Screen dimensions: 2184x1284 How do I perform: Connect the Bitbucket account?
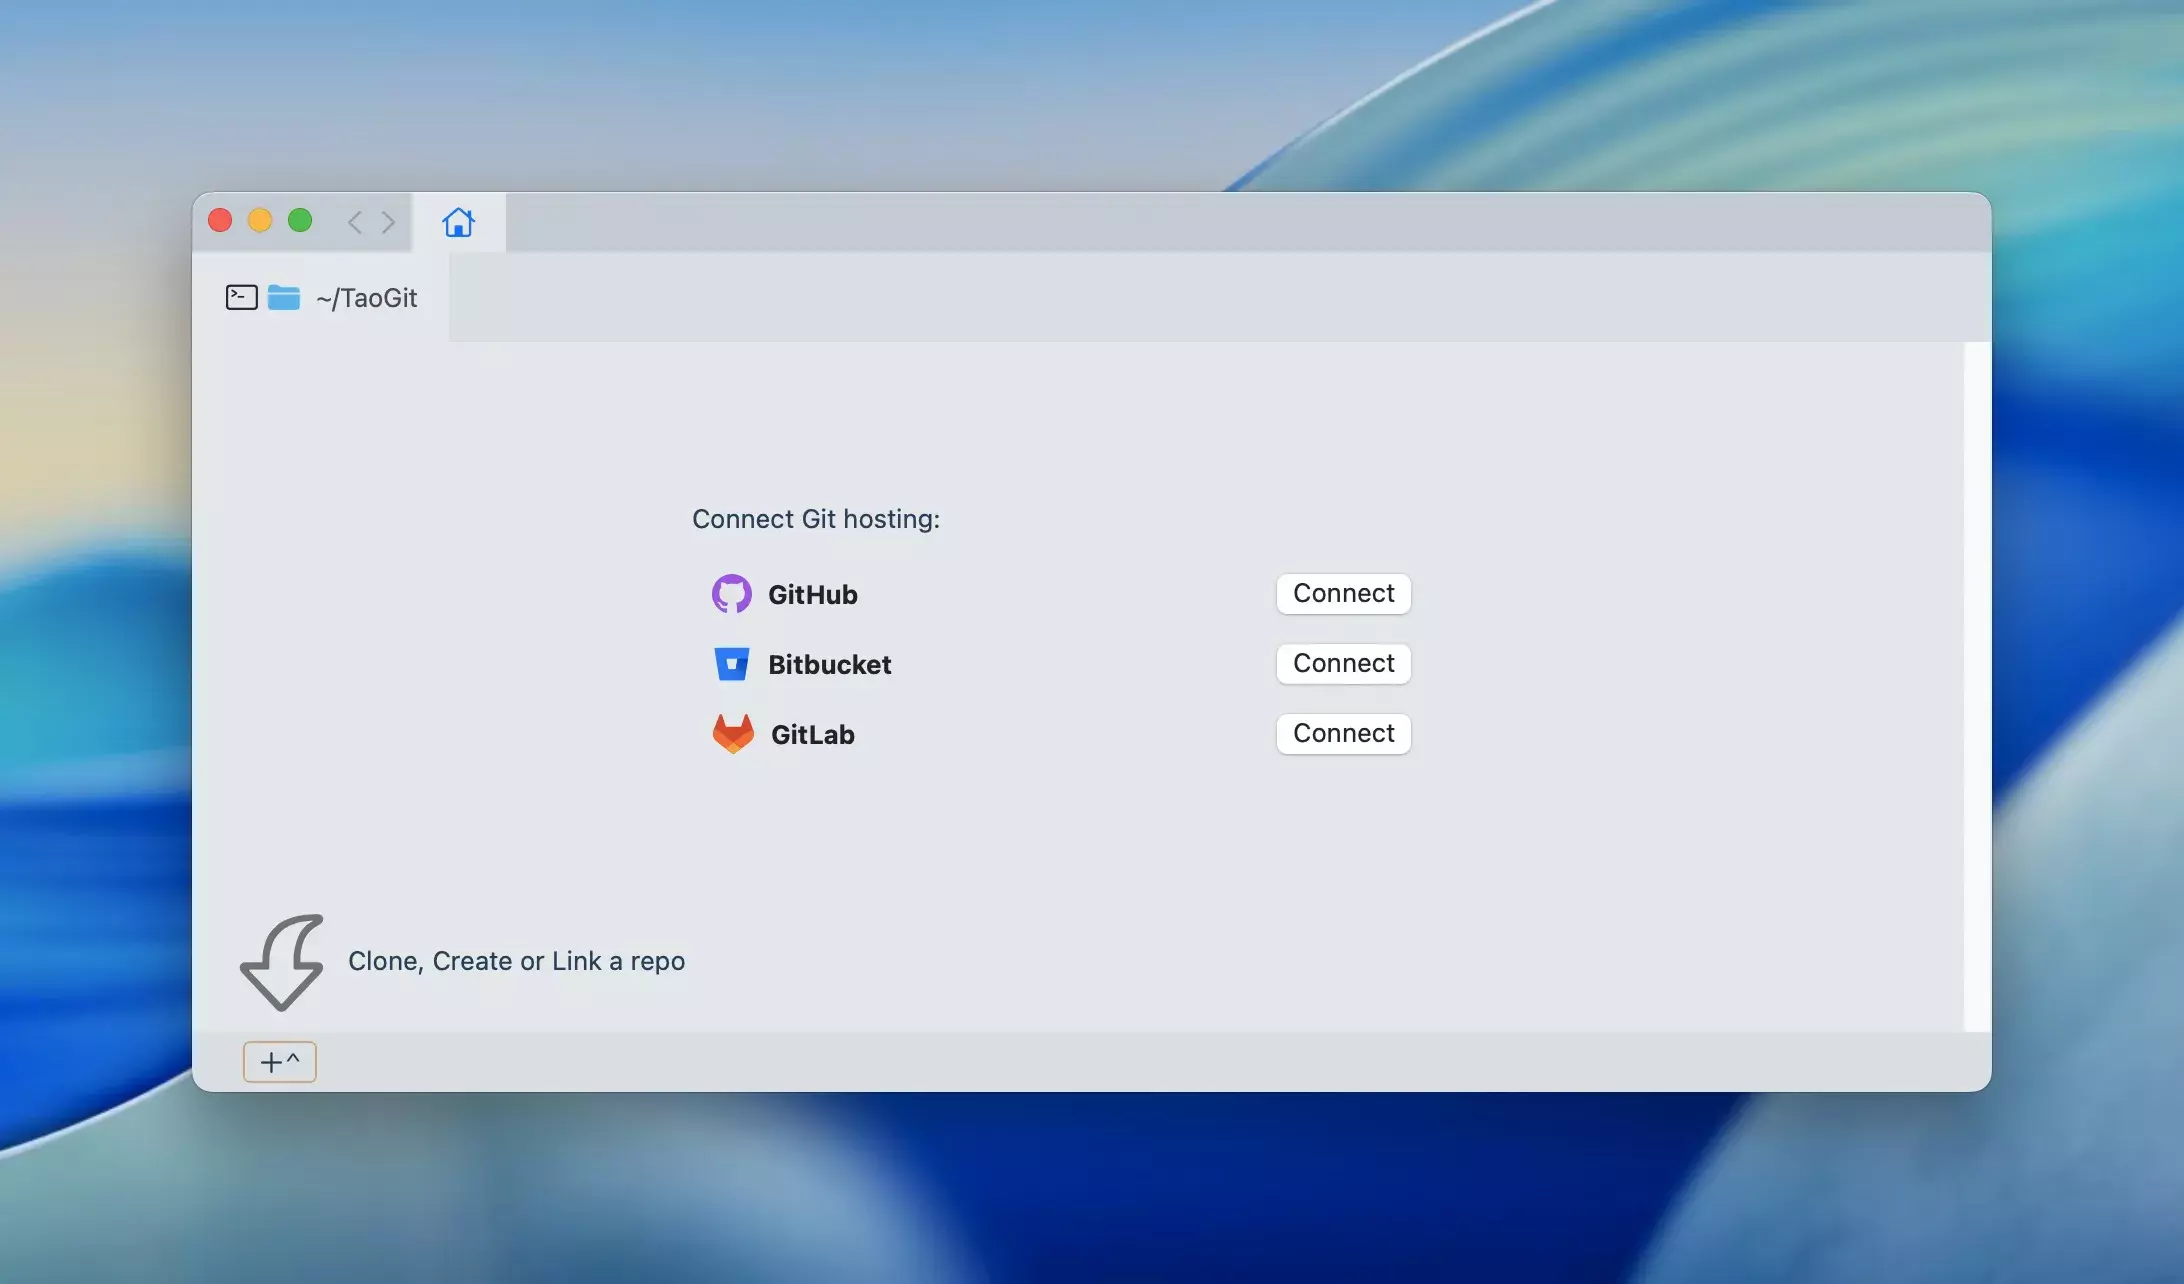point(1342,663)
